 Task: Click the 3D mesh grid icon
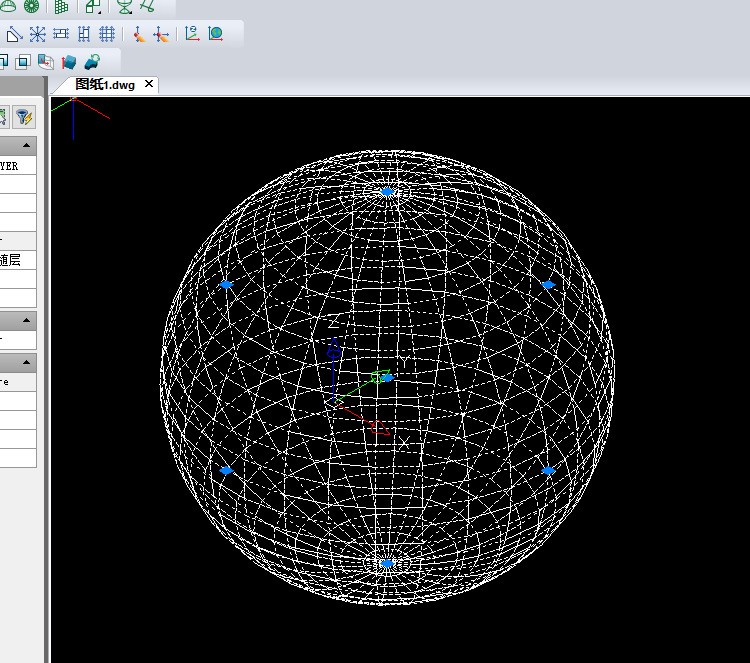pyautogui.click(x=61, y=7)
